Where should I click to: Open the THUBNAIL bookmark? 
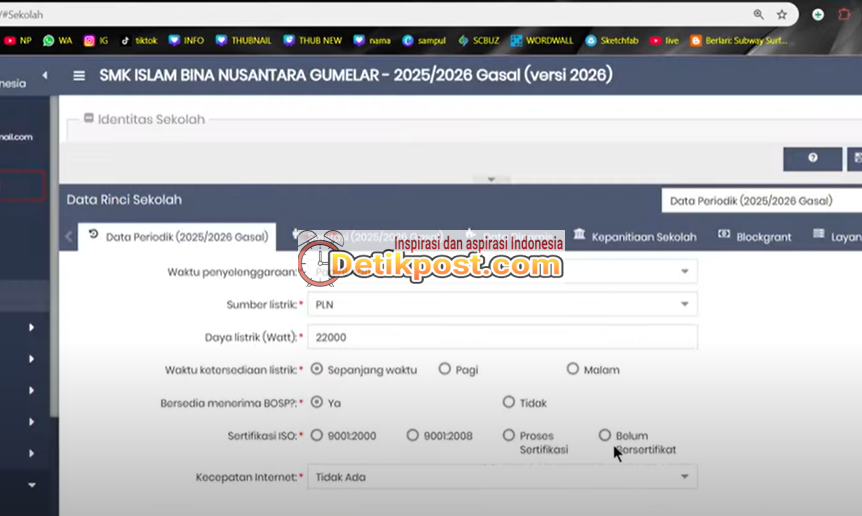pyautogui.click(x=244, y=41)
